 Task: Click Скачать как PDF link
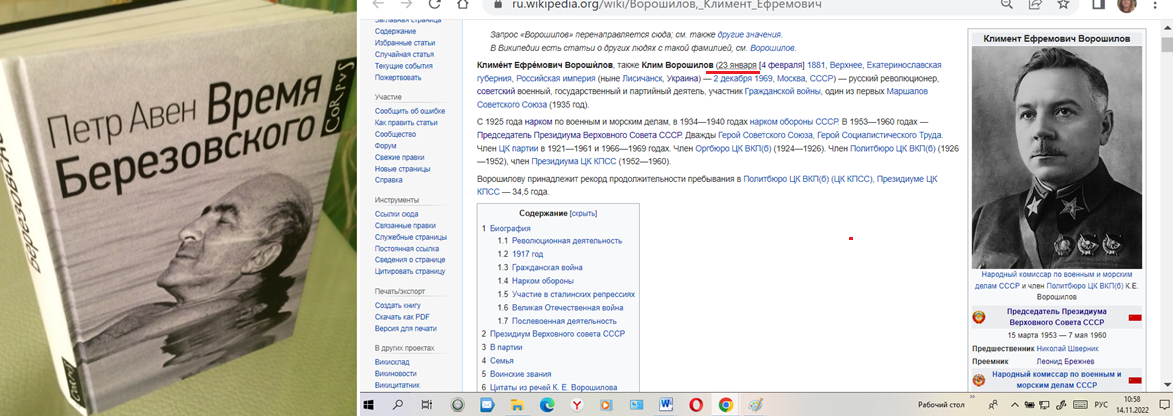point(402,316)
